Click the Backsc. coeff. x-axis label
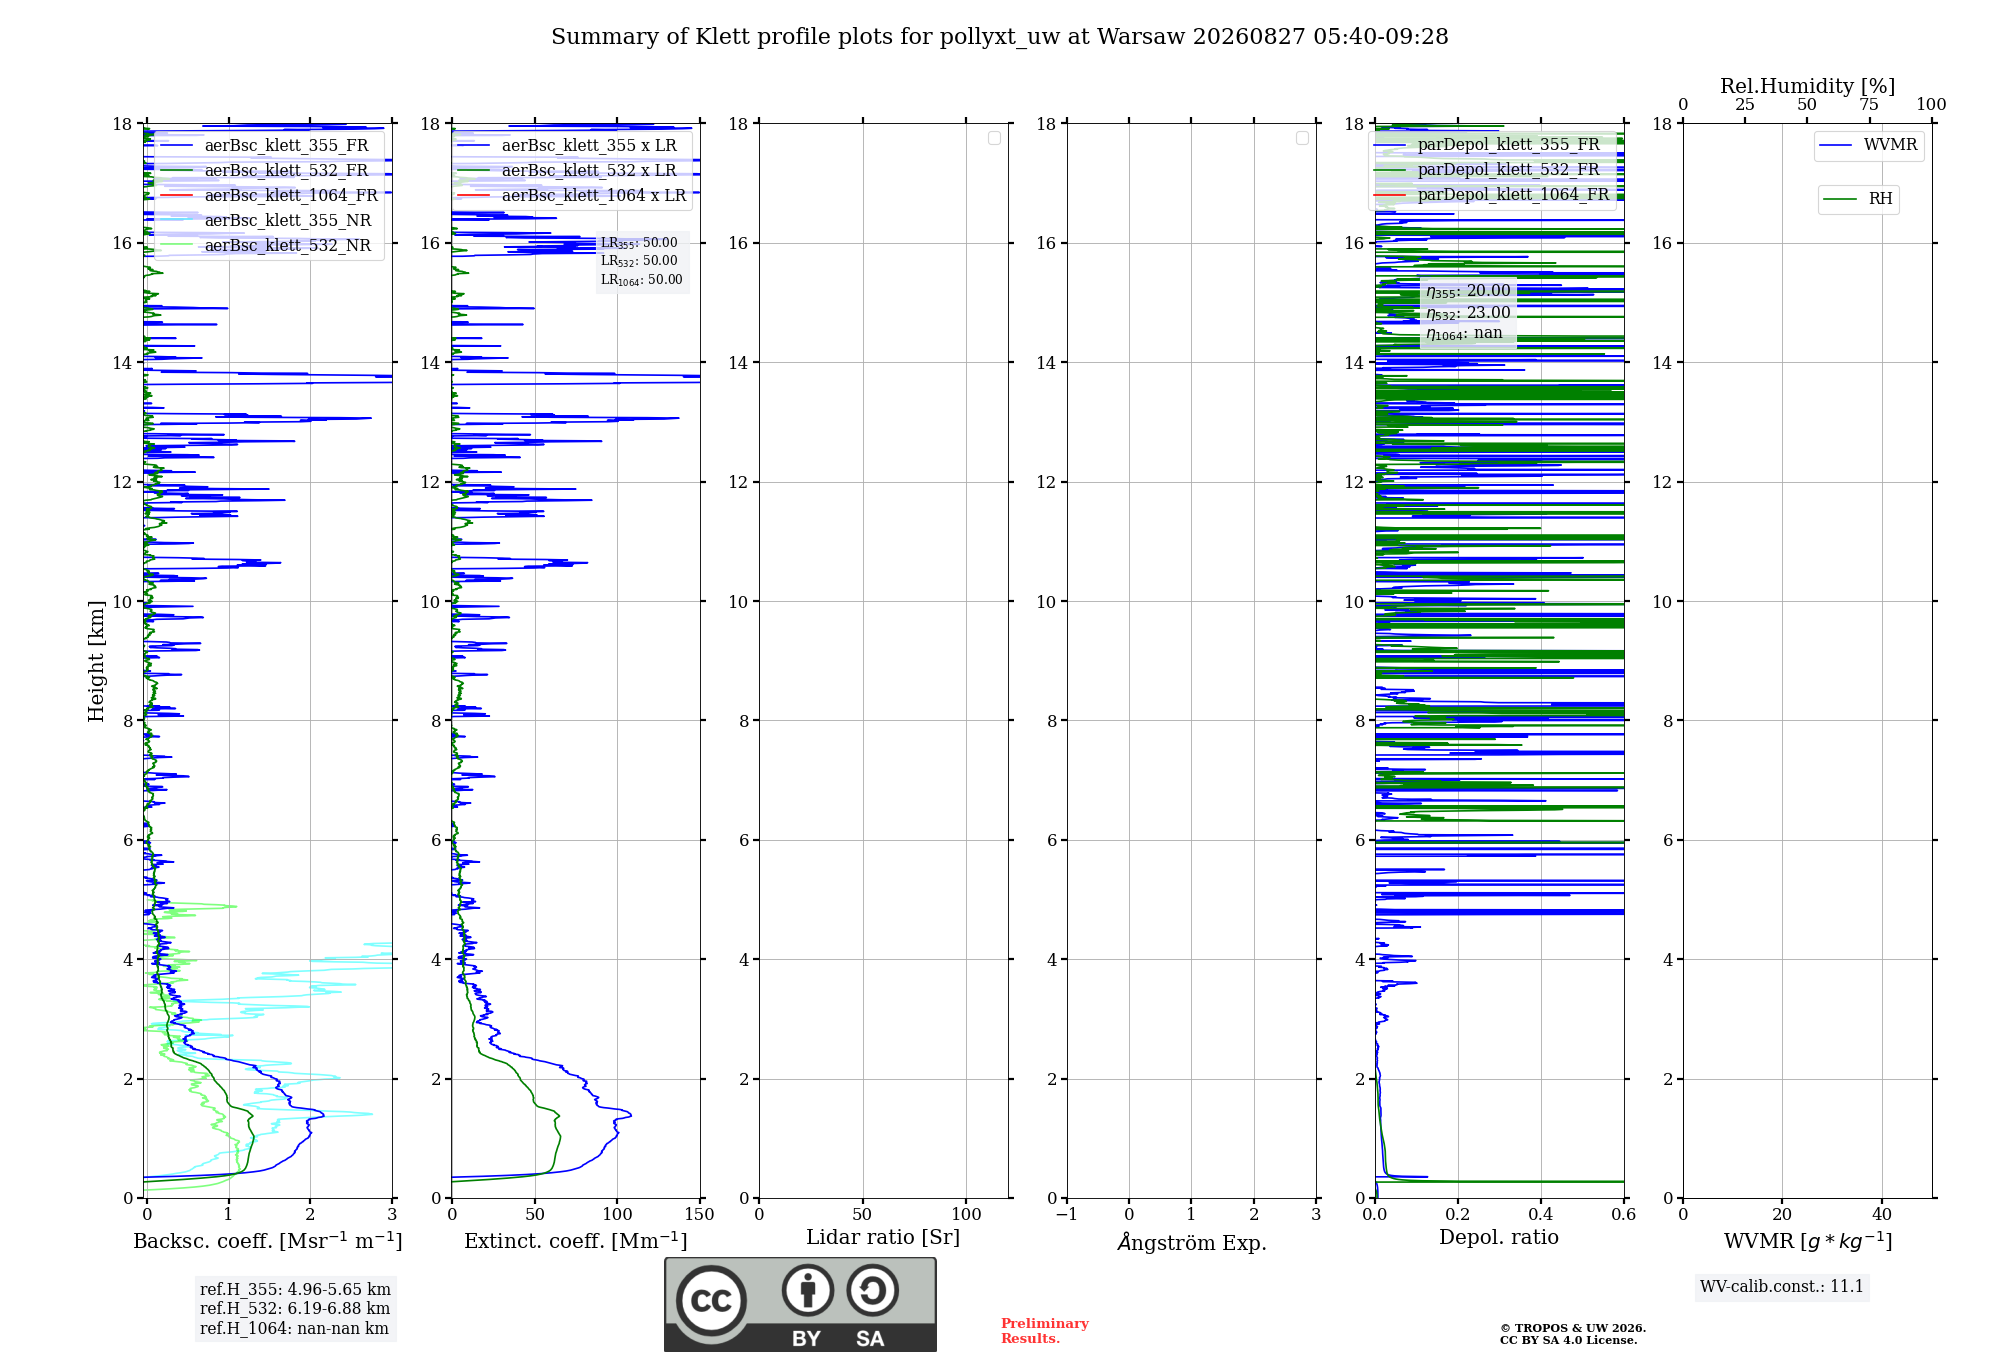The image size is (2000, 1360). [268, 1241]
